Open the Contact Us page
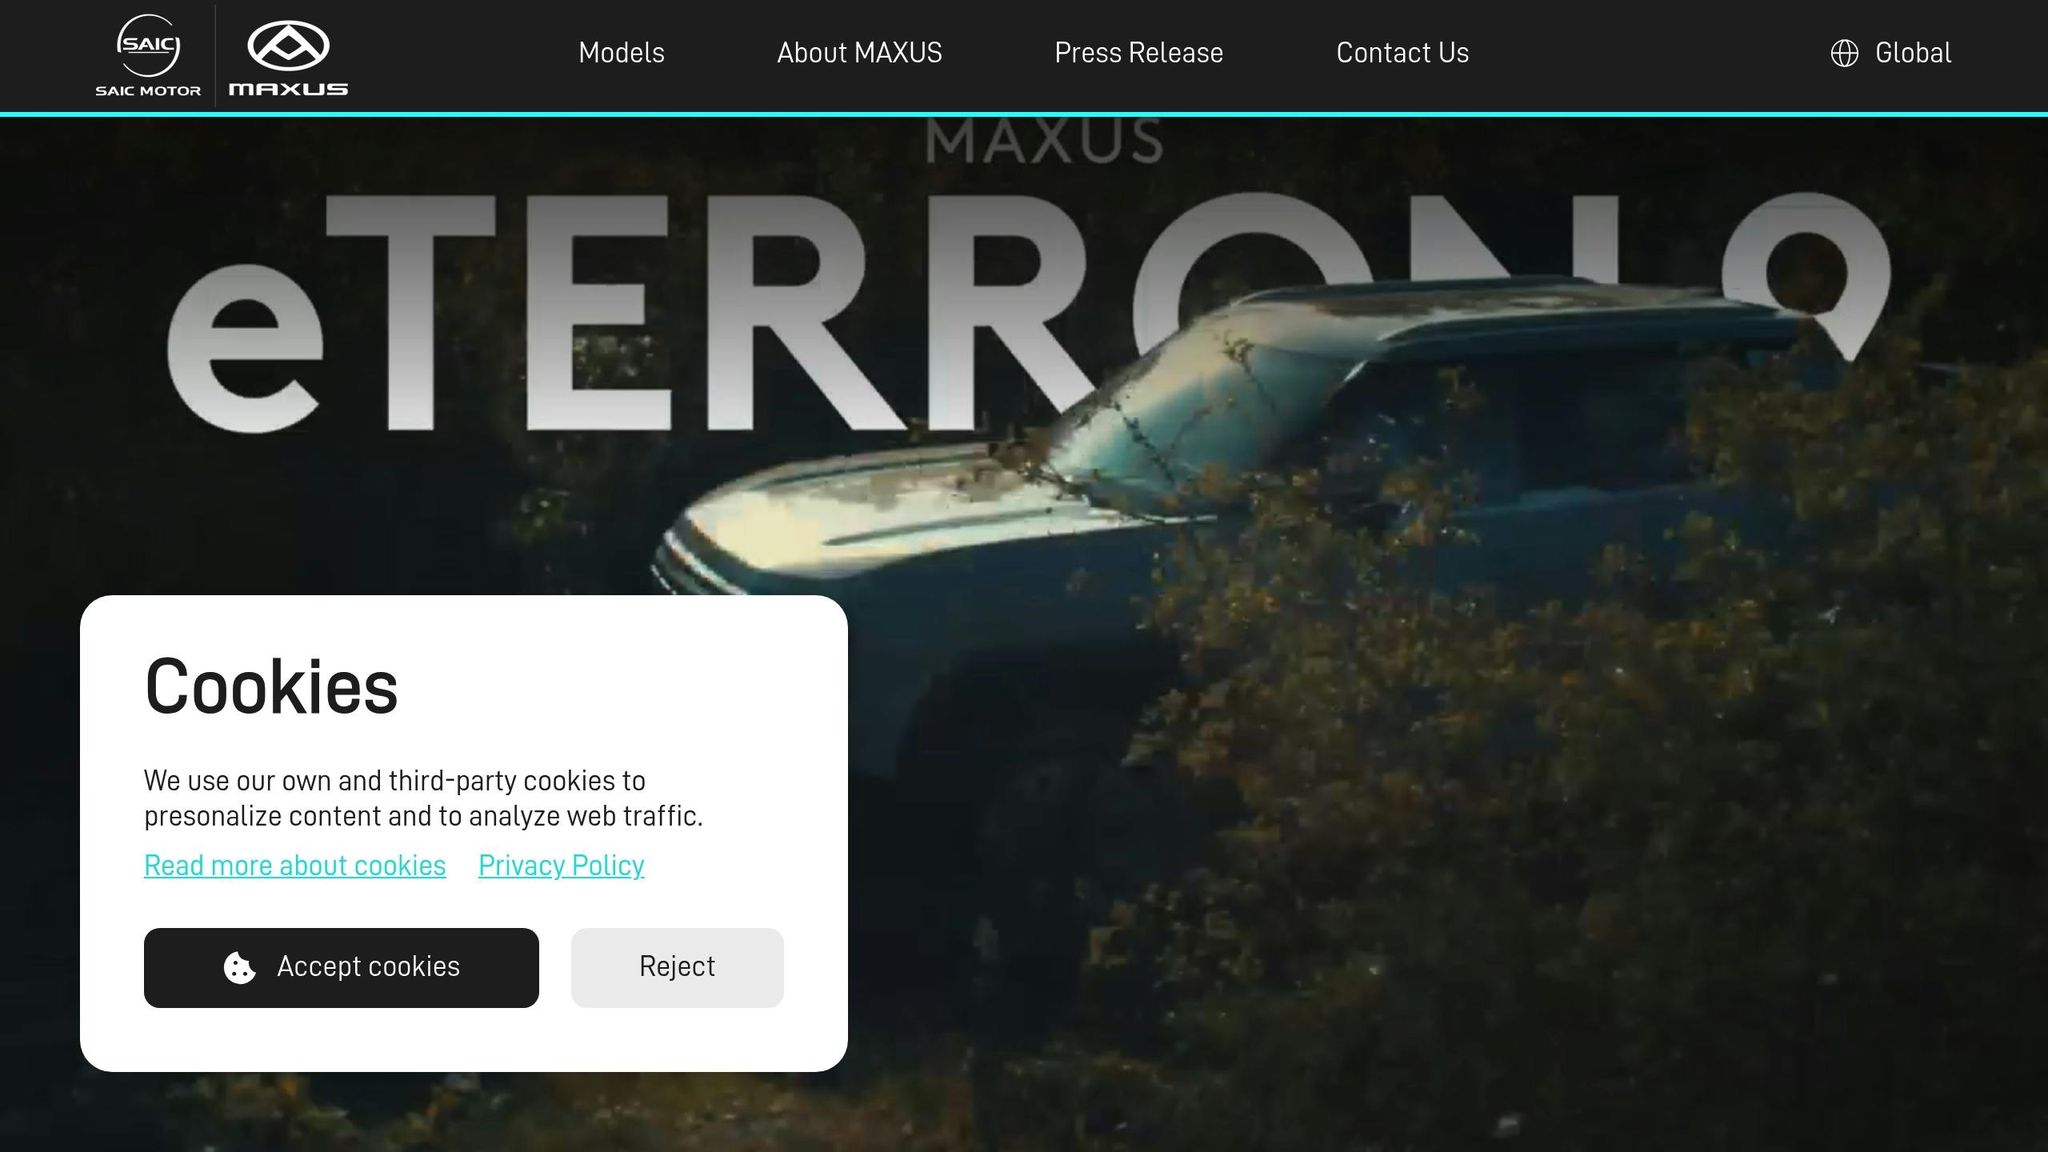 (1402, 53)
